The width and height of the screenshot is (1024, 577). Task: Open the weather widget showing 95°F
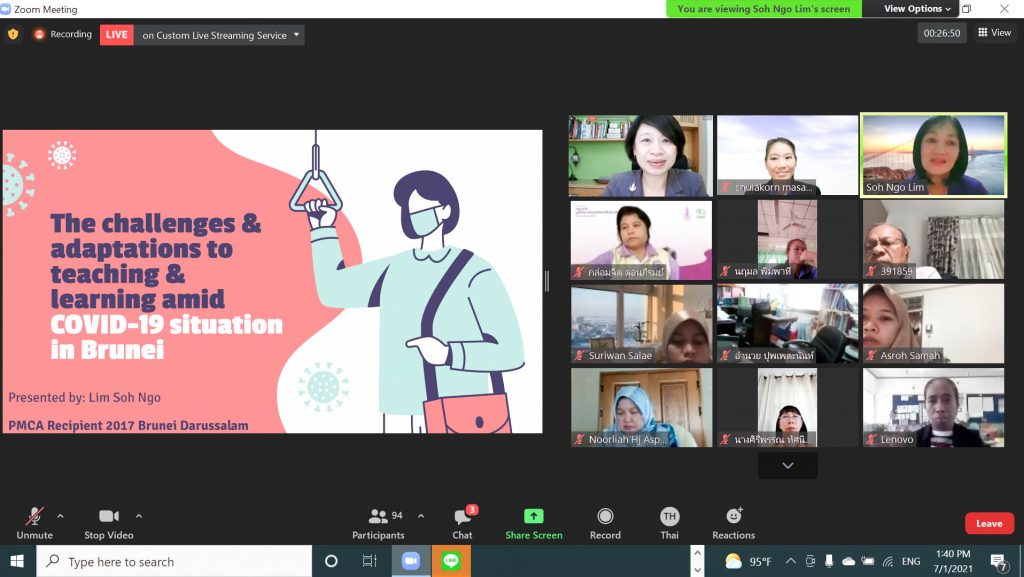[x=748, y=561]
